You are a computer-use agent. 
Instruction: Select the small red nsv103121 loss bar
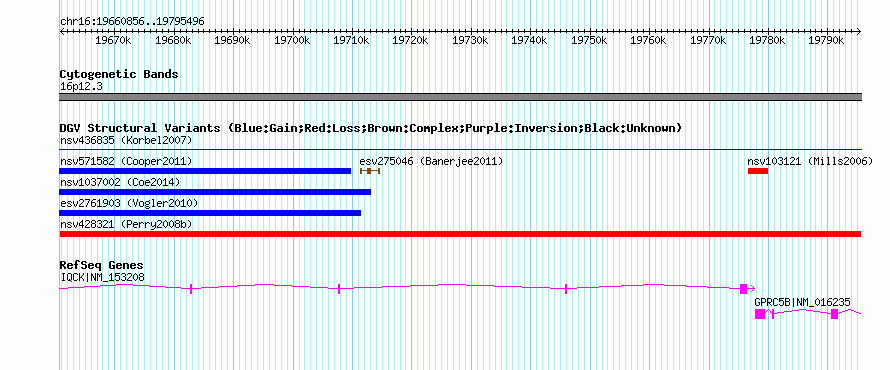pos(758,171)
